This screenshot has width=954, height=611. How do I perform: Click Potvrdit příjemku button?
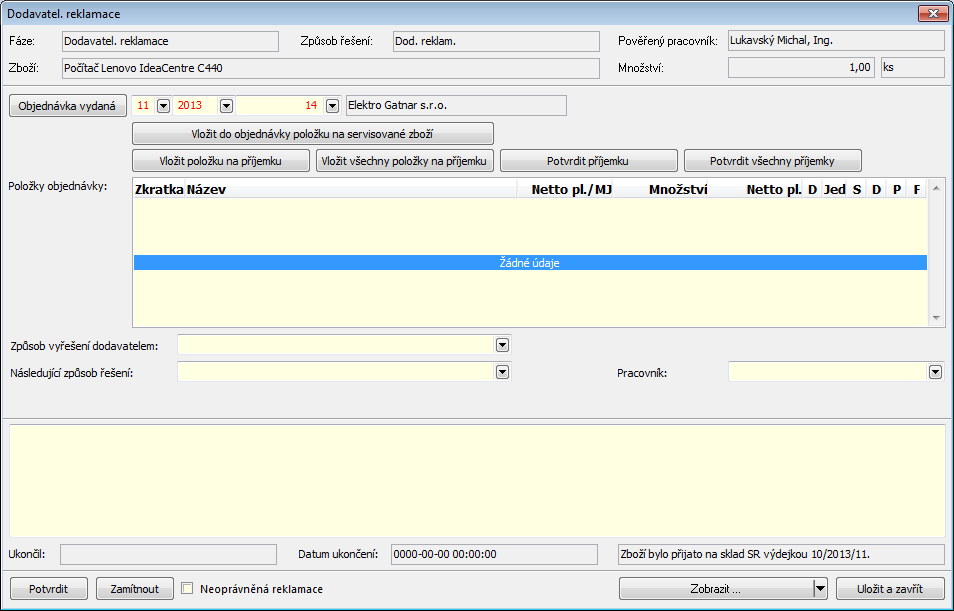pos(588,161)
